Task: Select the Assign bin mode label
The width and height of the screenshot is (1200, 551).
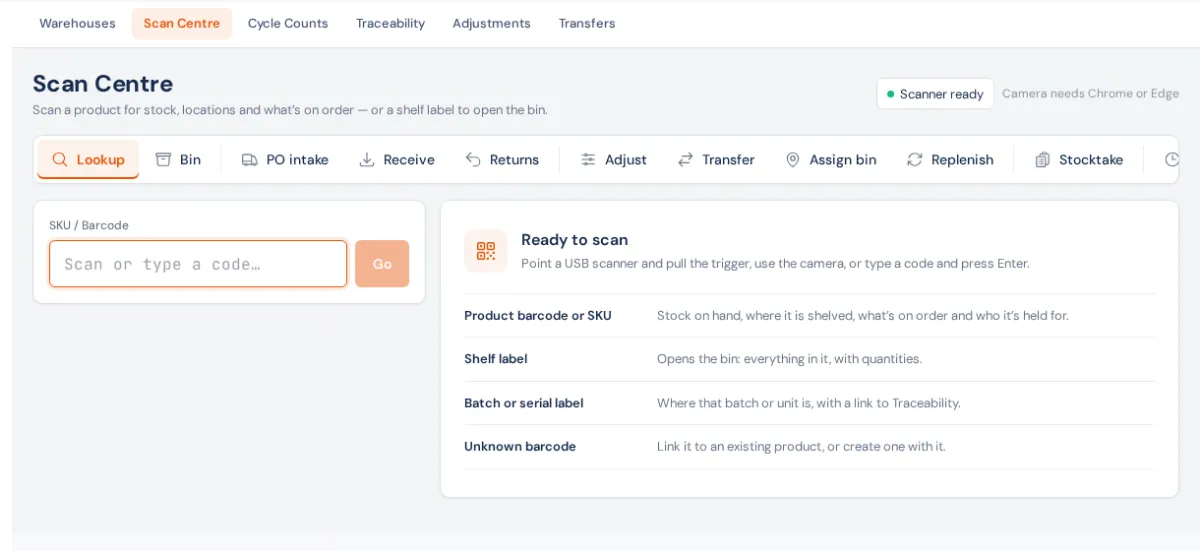Action: coord(843,160)
